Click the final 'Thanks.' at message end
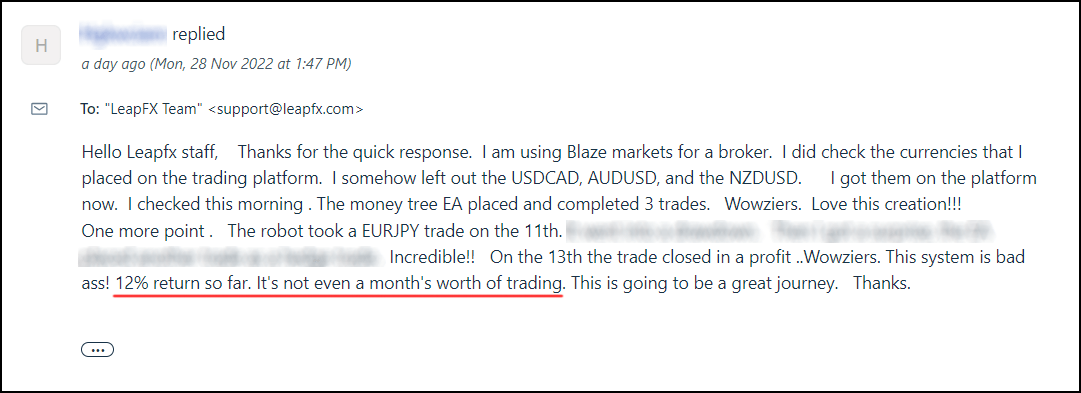This screenshot has height=393, width=1081. tap(882, 283)
